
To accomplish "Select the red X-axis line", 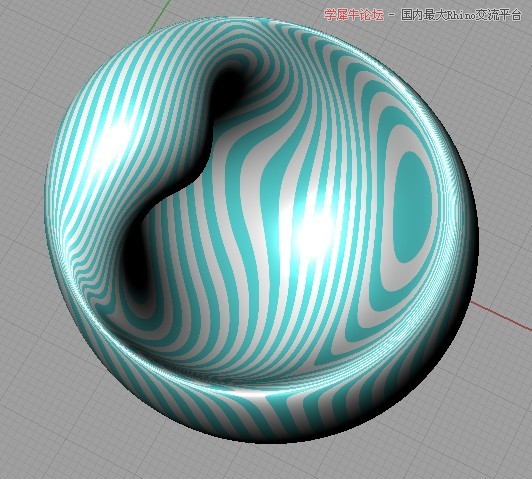I will (x=501, y=315).
